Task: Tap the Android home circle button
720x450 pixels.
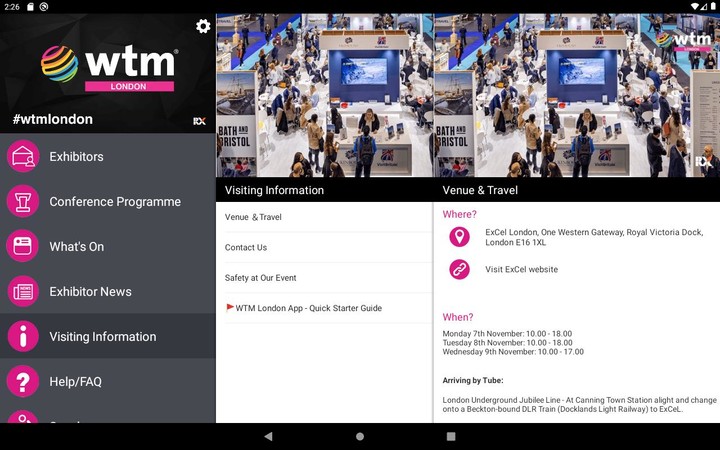Action: point(360,436)
